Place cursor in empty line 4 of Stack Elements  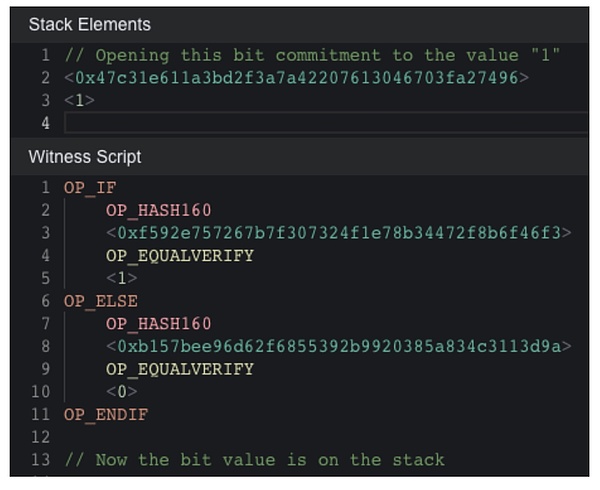click(320, 123)
